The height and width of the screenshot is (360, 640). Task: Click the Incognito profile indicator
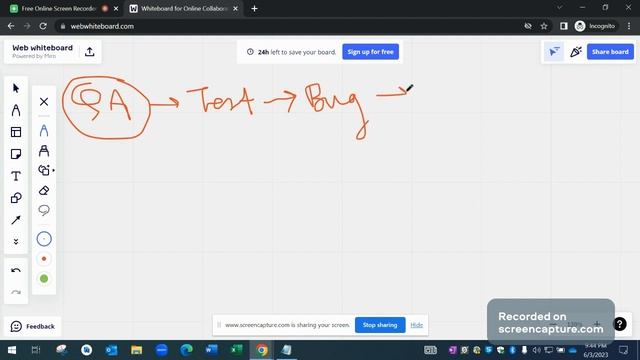click(595, 26)
